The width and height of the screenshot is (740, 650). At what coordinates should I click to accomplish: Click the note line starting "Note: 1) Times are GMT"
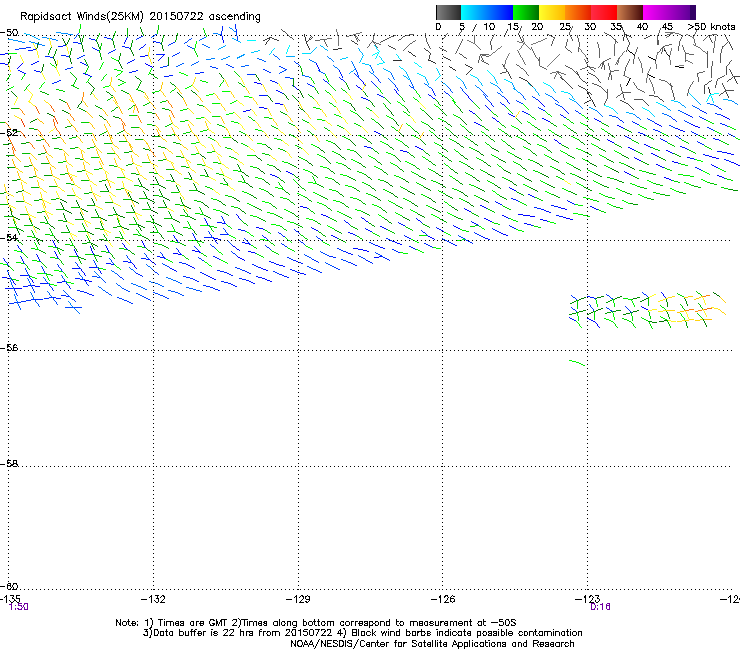click(316, 623)
